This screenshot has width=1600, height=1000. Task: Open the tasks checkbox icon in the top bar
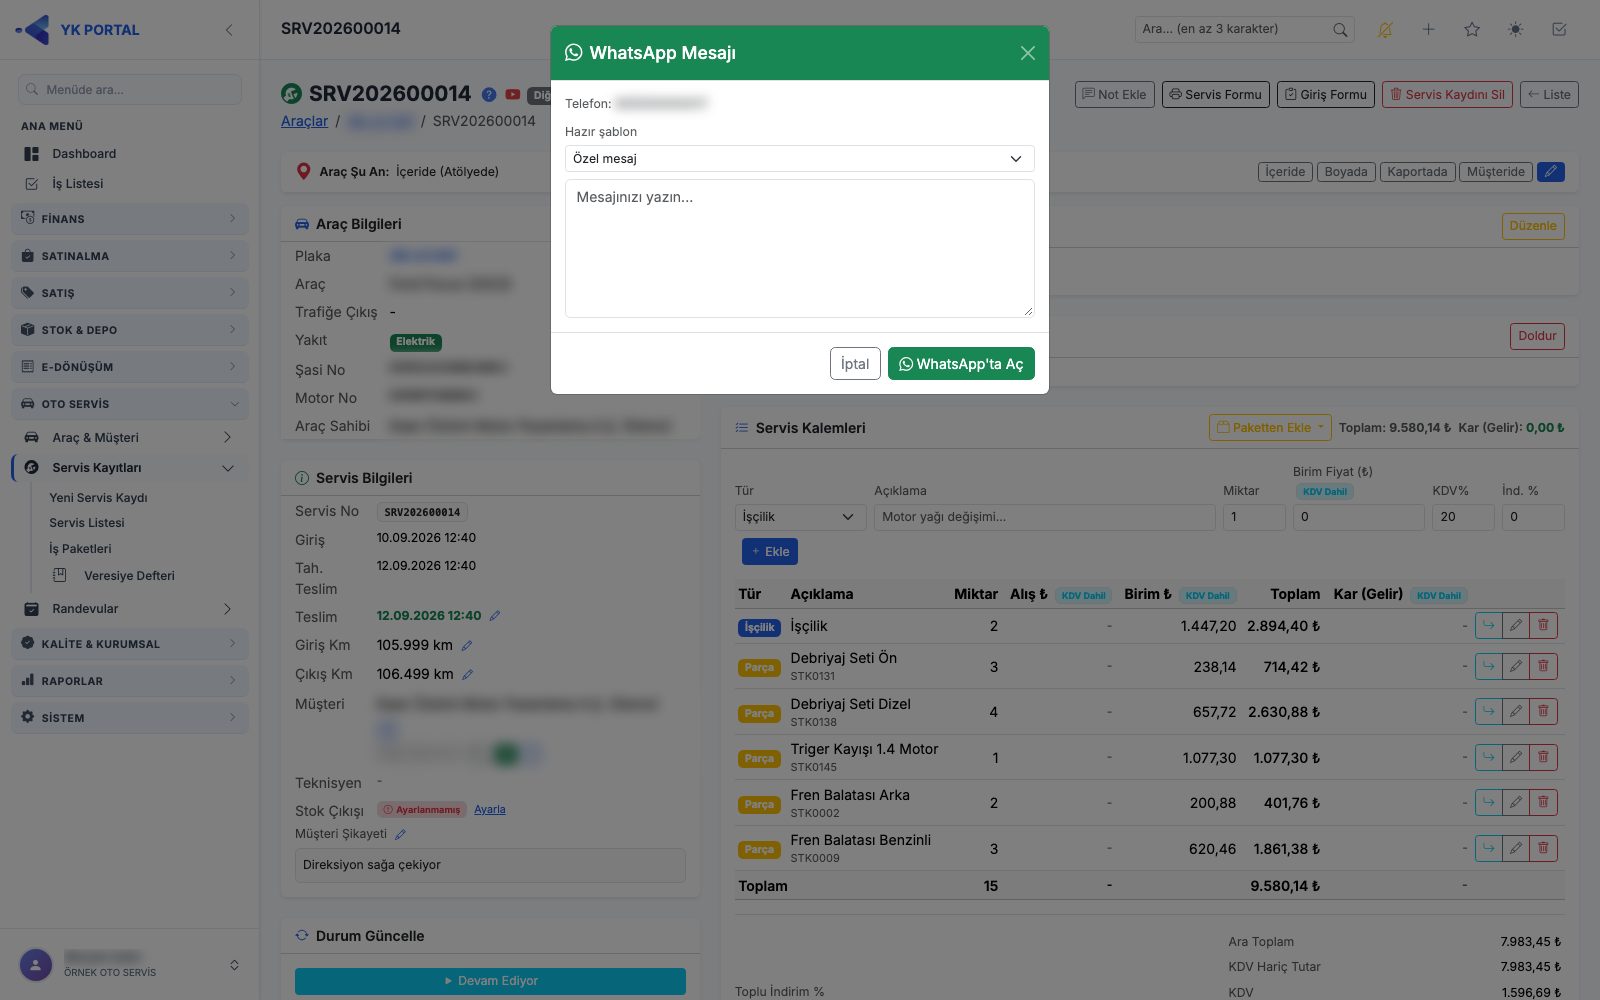1559,30
